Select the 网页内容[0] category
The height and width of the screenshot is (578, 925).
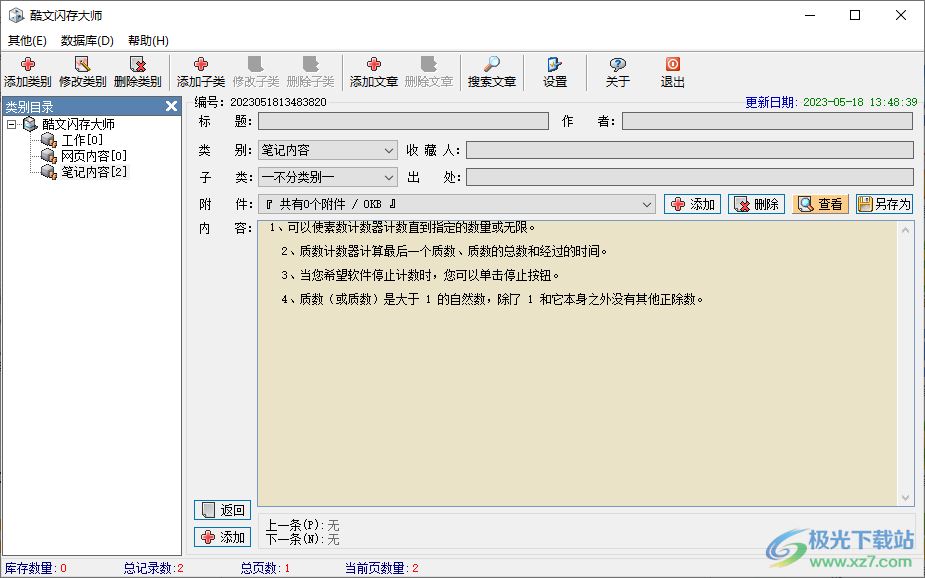[94, 156]
